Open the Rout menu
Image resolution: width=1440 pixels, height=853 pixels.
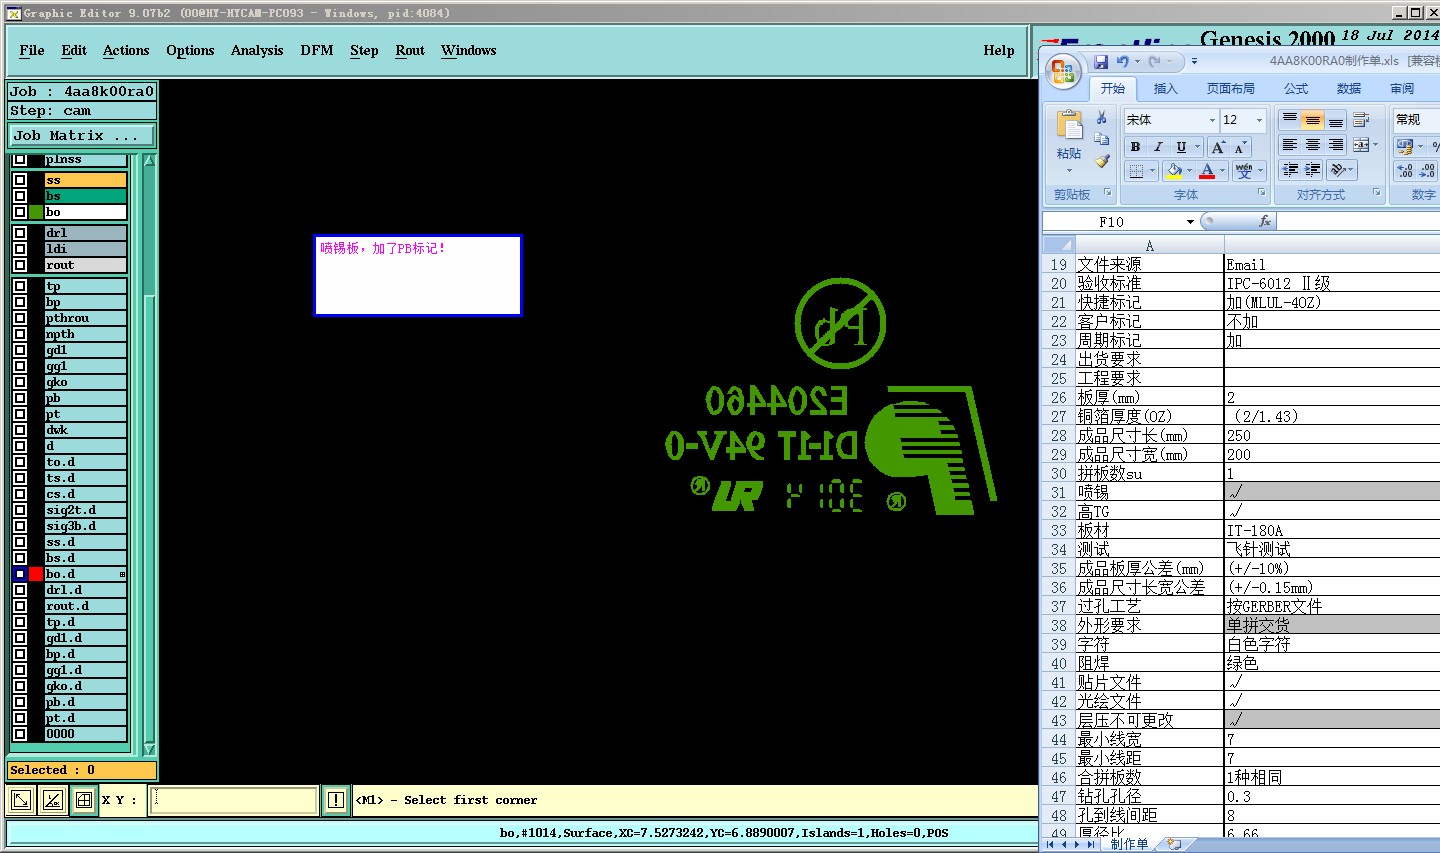[410, 50]
